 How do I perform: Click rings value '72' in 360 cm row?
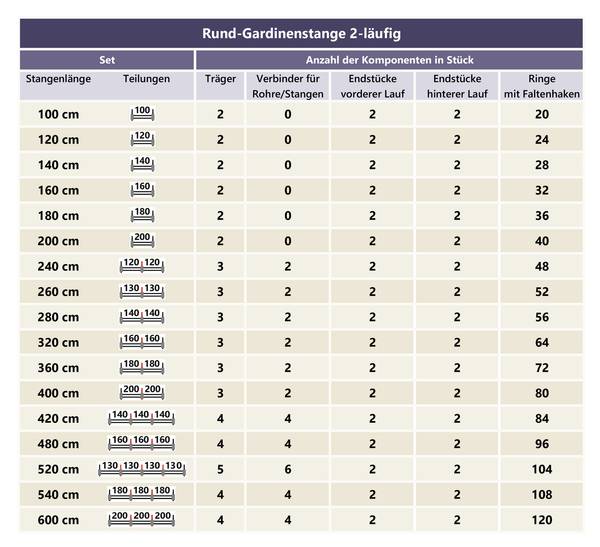(x=542, y=367)
